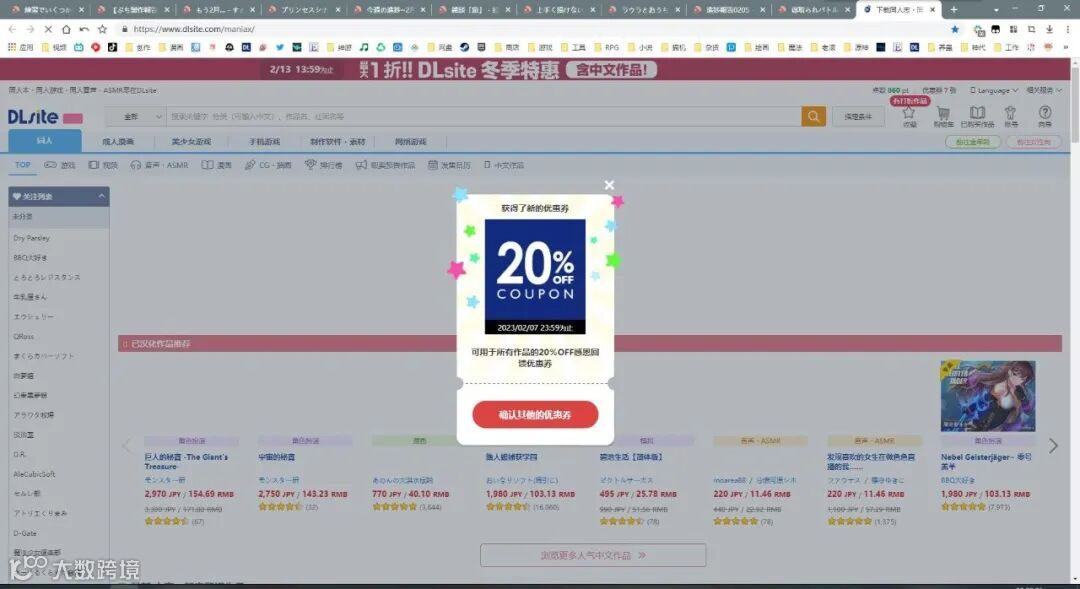The height and width of the screenshot is (589, 1080).
Task: Stop page loading in browser toolbar
Action: pyautogui.click(x=48, y=30)
